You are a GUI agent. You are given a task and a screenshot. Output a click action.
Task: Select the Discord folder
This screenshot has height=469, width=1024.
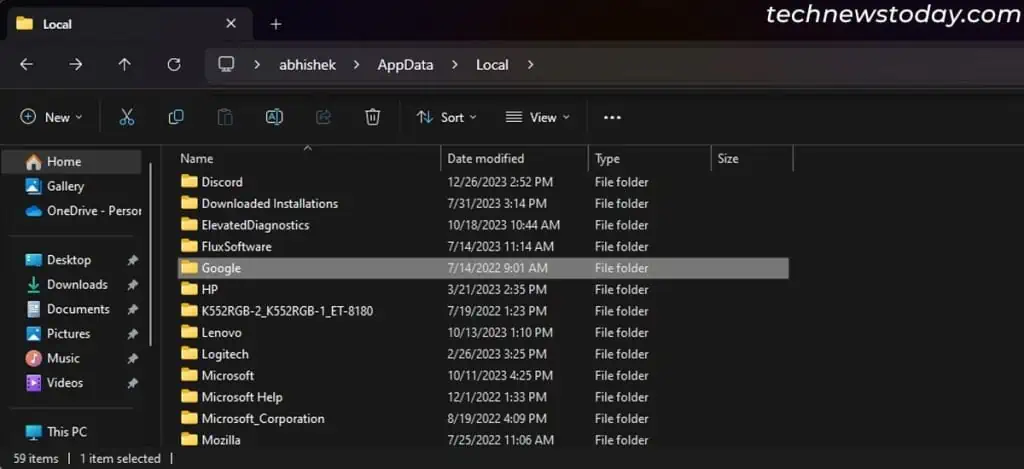tap(221, 182)
